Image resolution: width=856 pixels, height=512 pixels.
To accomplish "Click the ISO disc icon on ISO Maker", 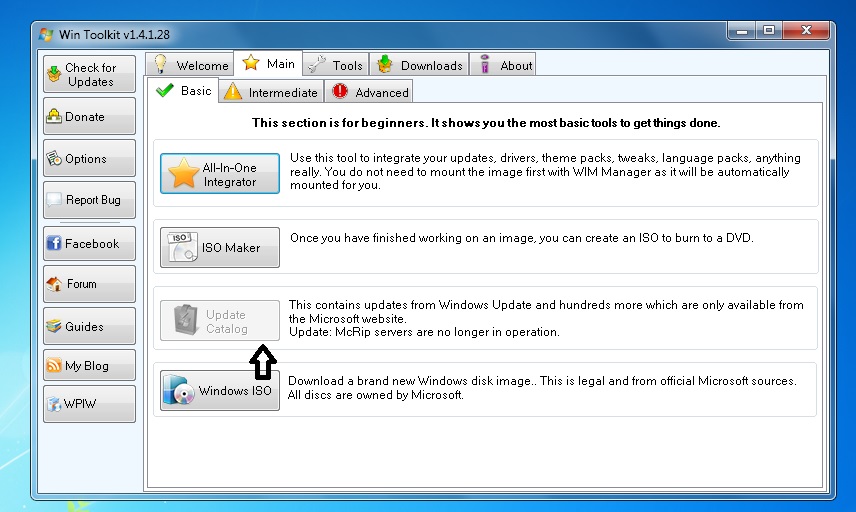I will [x=183, y=247].
